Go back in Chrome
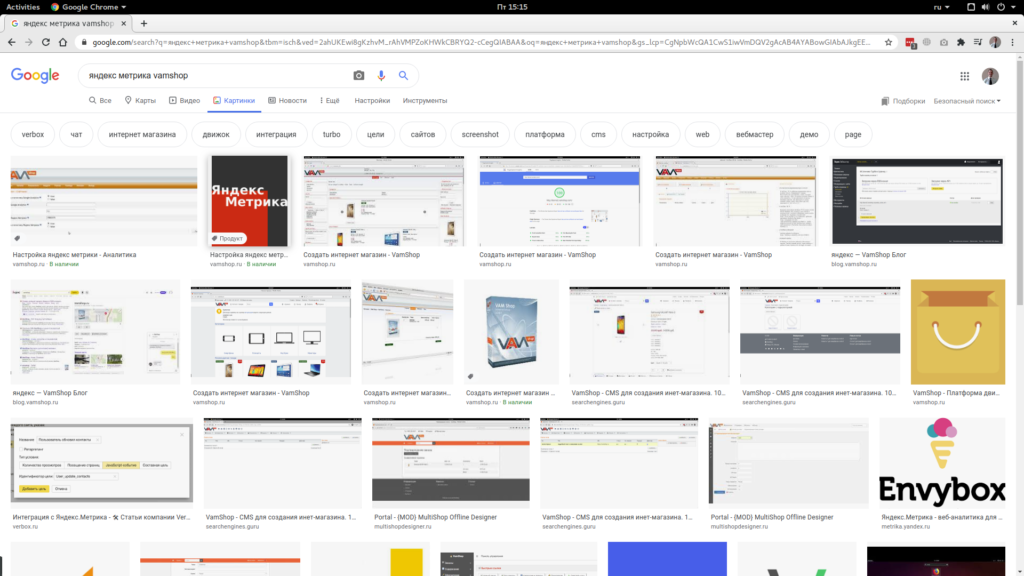Screen dimensions: 1024x576 (12, 42)
